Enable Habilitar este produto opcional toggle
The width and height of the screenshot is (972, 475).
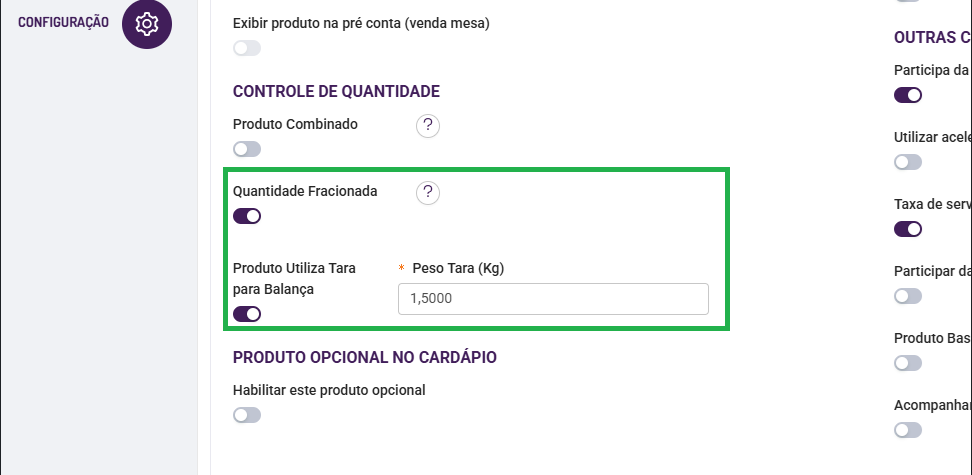(x=247, y=415)
